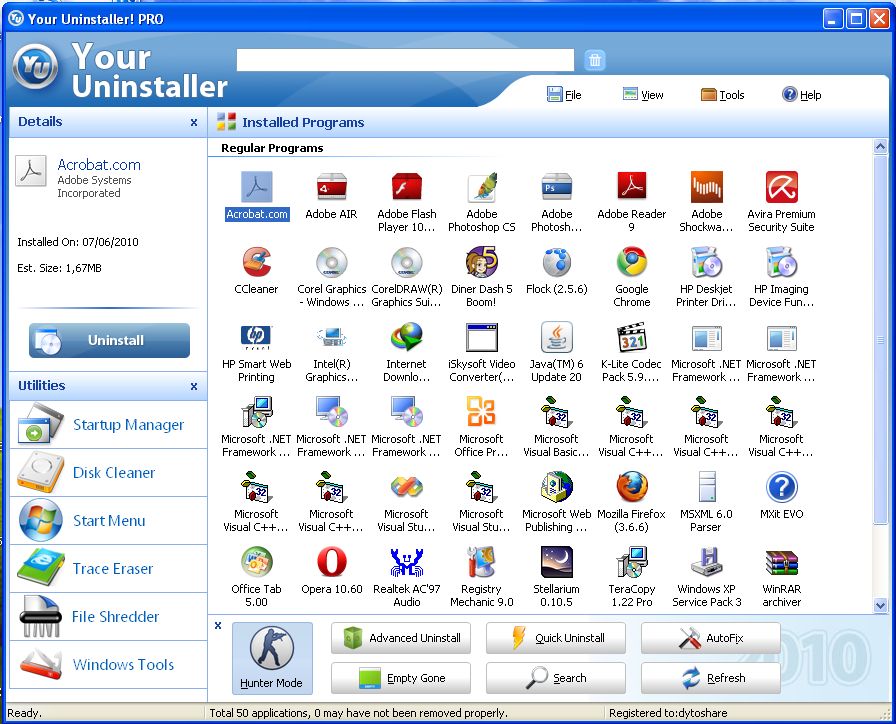
Task: Click the Search button
Action: tap(555, 678)
